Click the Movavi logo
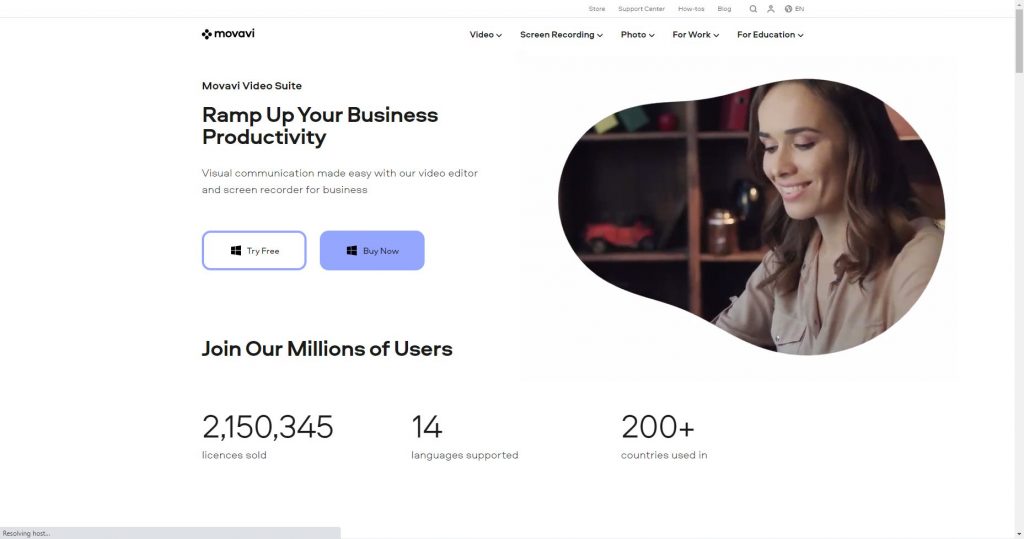The width and height of the screenshot is (1024, 539). click(x=228, y=34)
